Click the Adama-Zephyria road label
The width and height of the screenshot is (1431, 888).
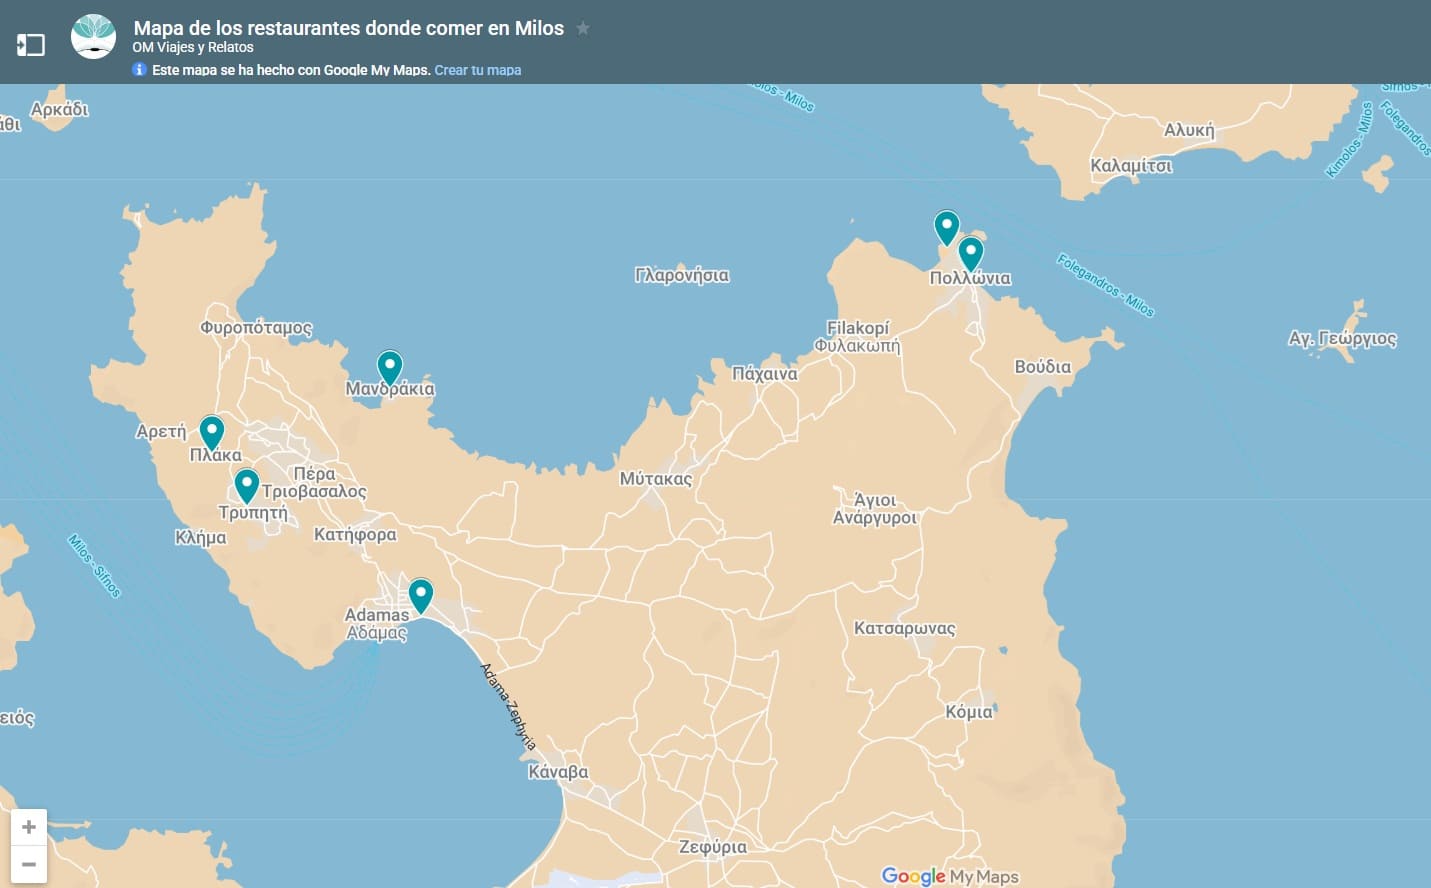coord(509,707)
